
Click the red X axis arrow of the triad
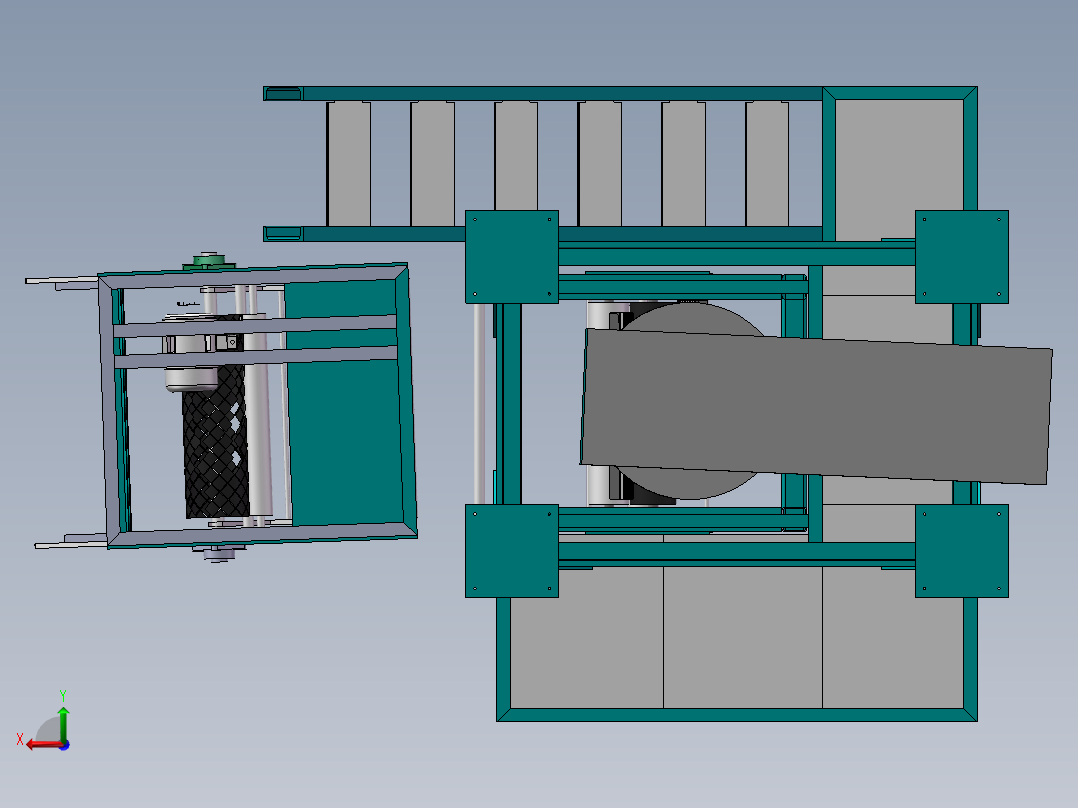[x=43, y=745]
